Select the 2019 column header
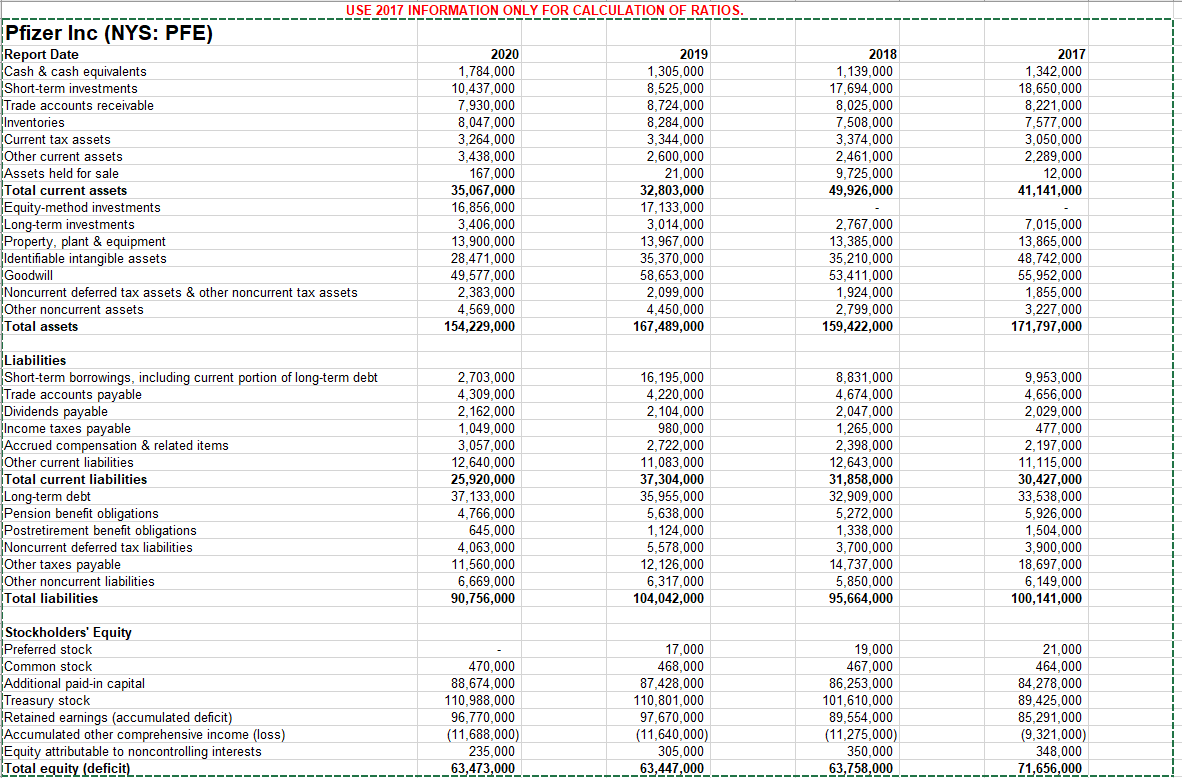This screenshot has height=778, width=1182. pyautogui.click(x=694, y=54)
